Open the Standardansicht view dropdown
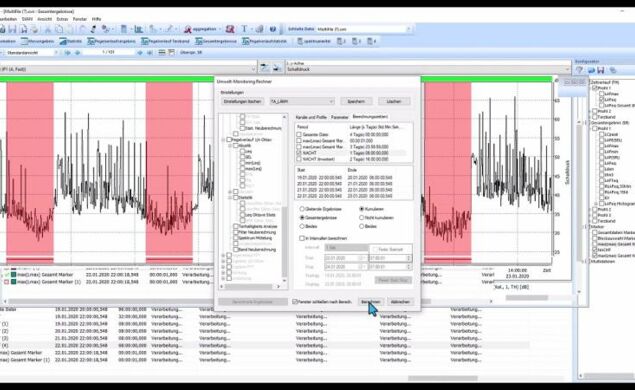The height and width of the screenshot is (390, 635). [31, 53]
